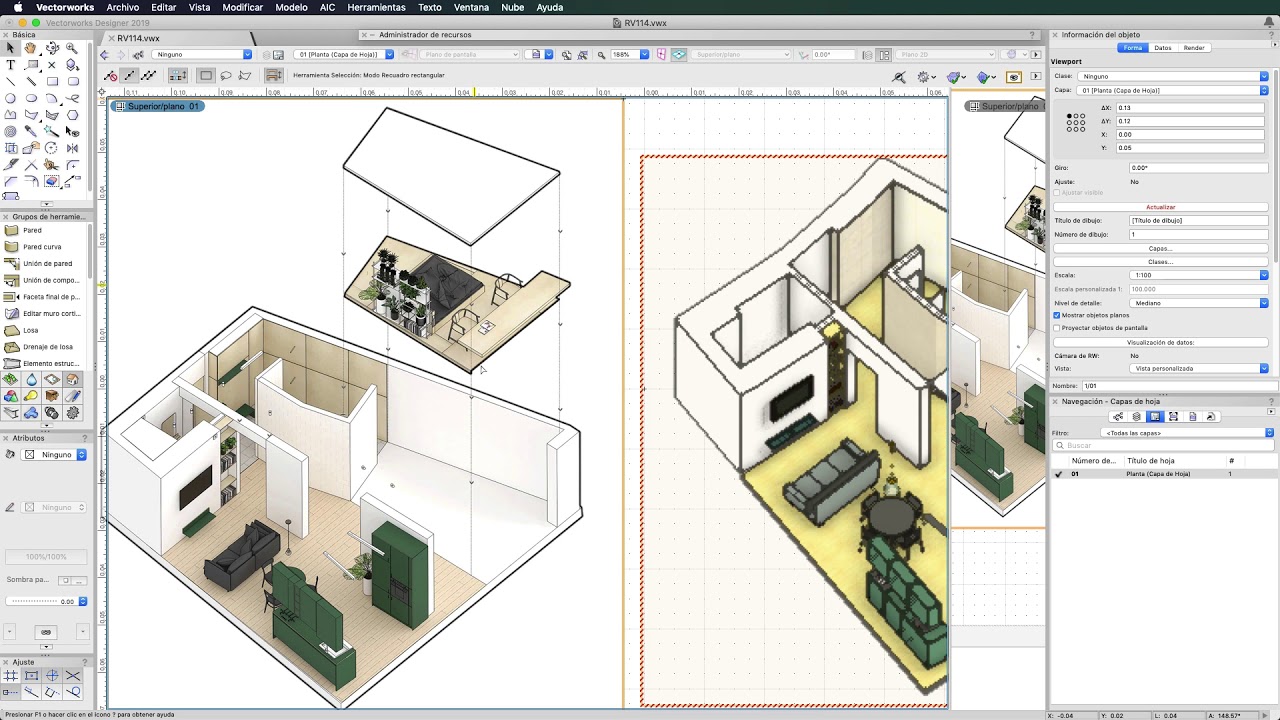
Task: Click the Clases... button
Action: click(1160, 262)
